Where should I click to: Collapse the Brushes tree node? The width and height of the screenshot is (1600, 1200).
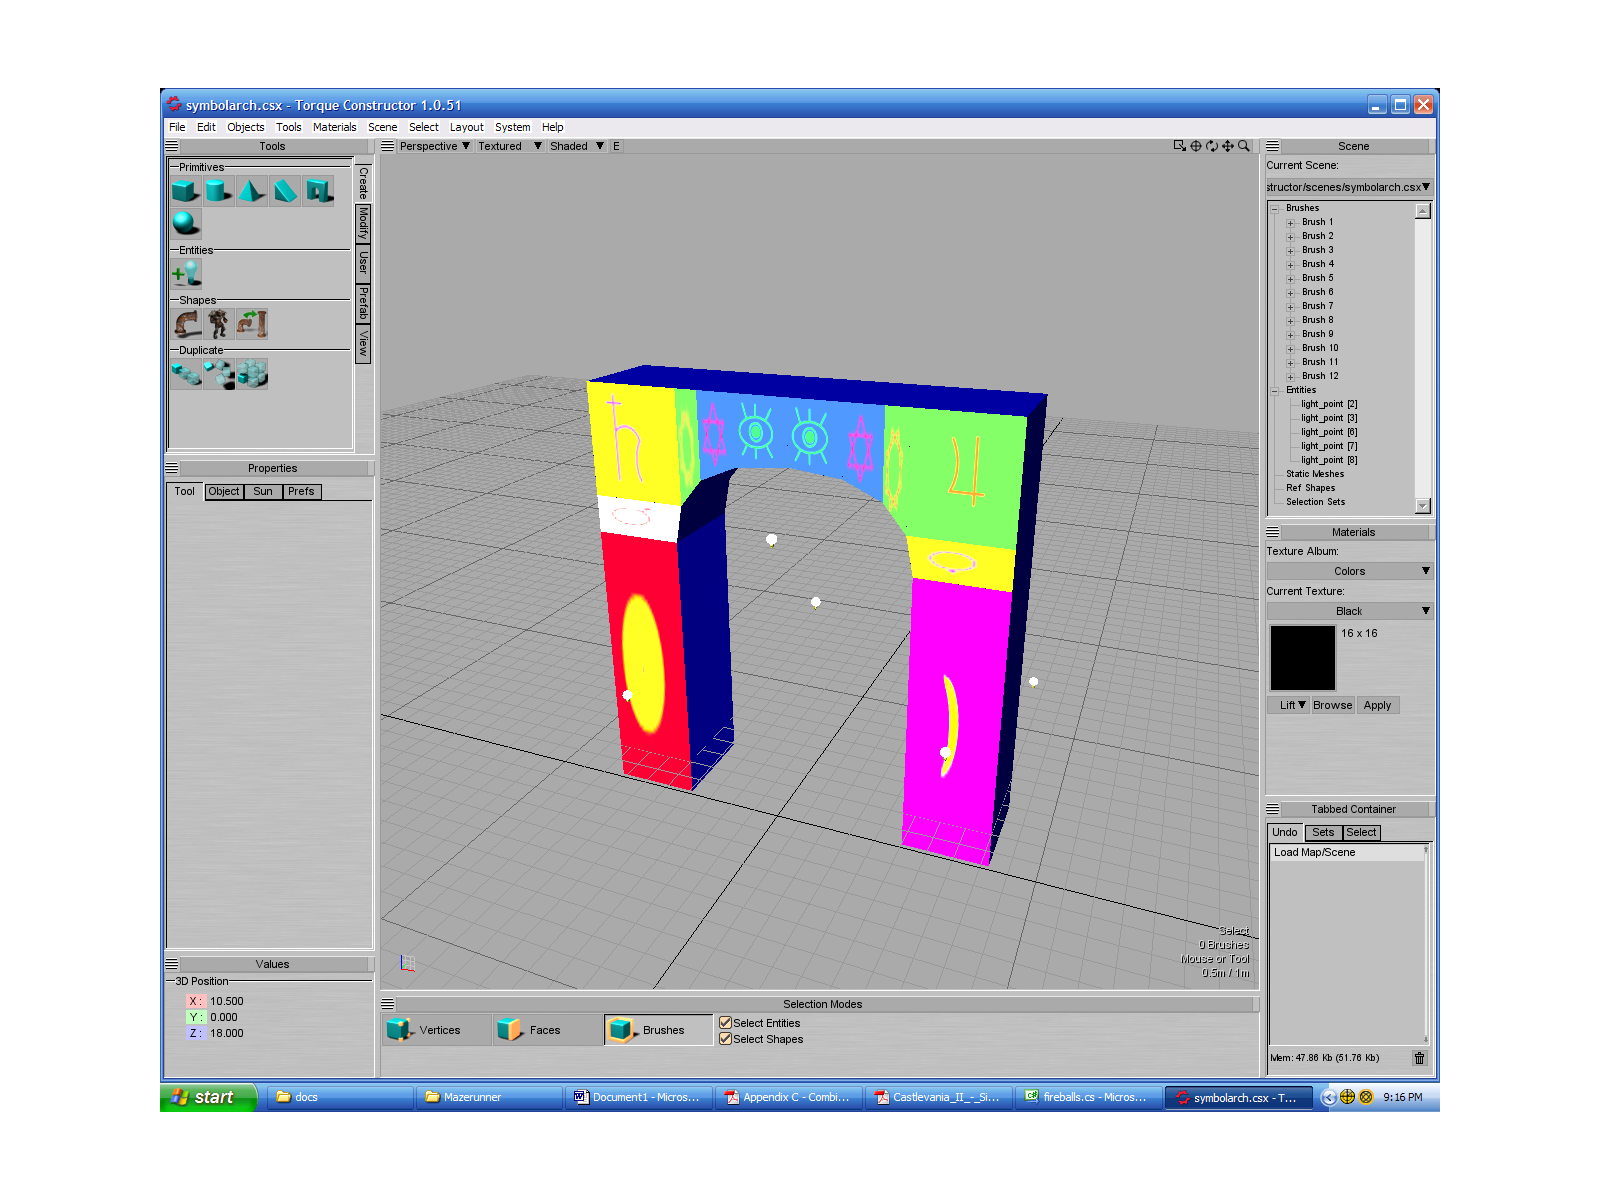click(x=1275, y=209)
